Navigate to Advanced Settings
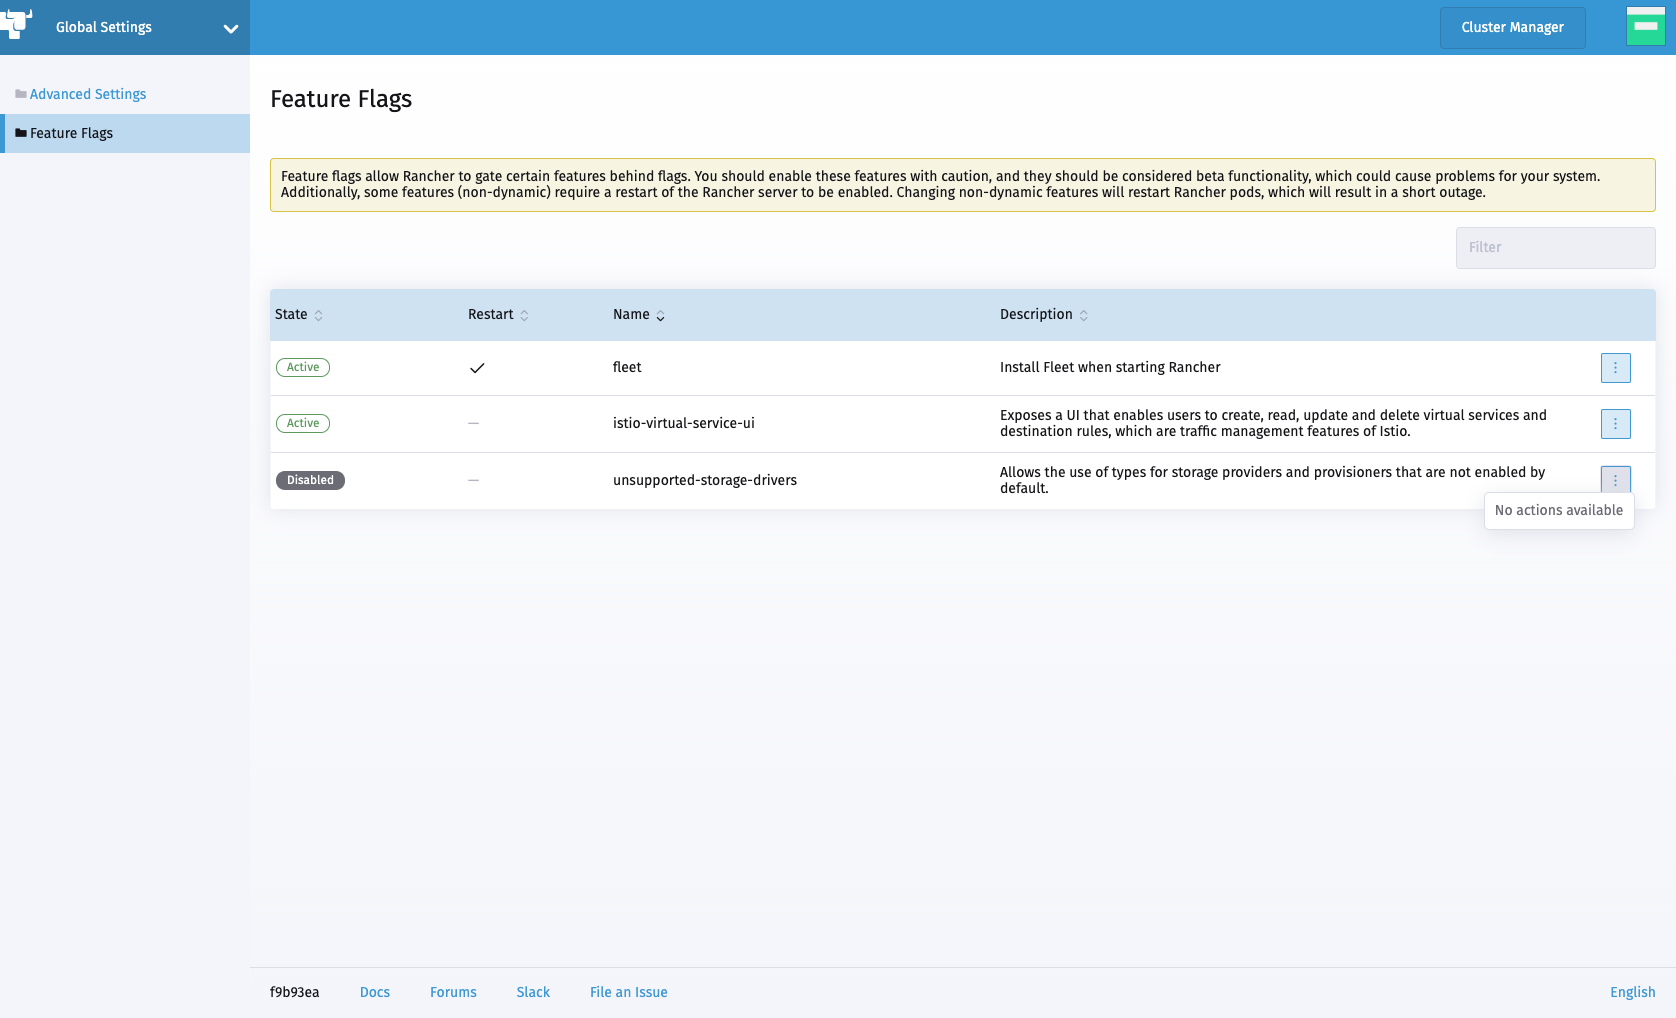This screenshot has height=1018, width=1676. (x=88, y=93)
